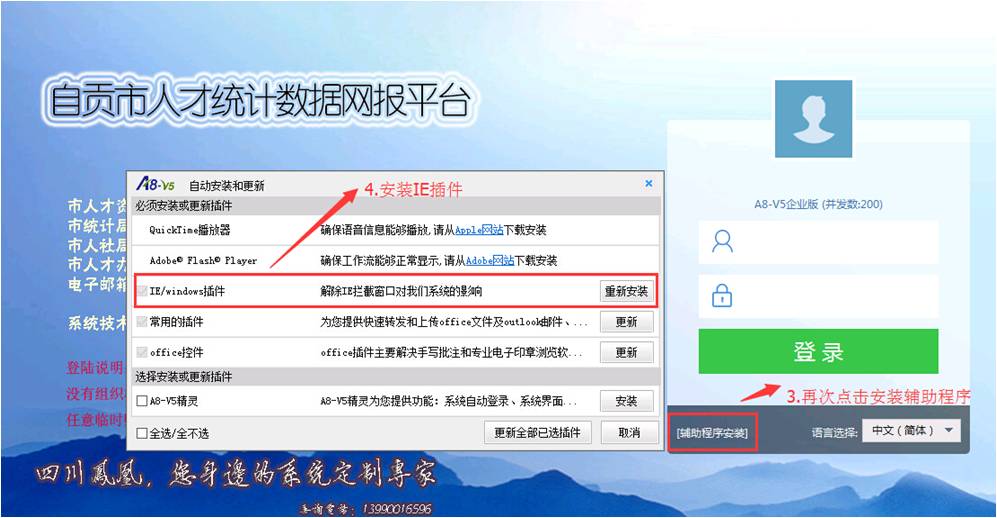Click the A8-V5 logo in dialog
Screen dimensions: 997x518
point(156,184)
